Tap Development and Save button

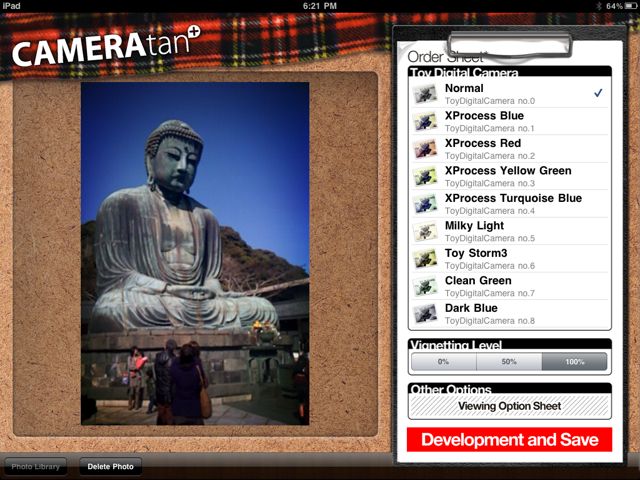coord(509,440)
